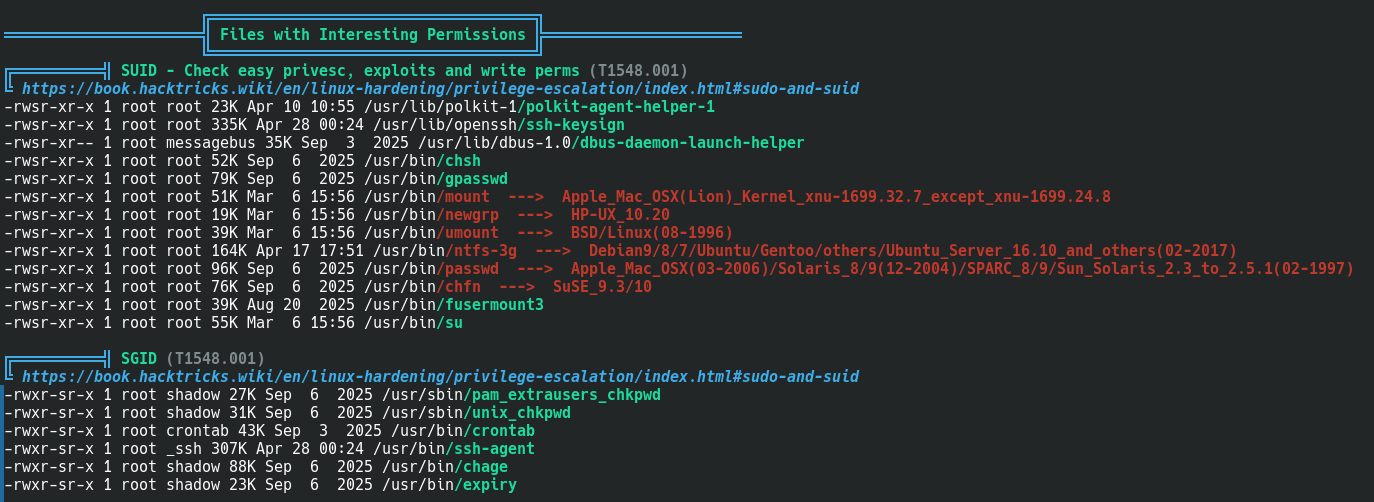Click the red /usr/bin/passwd path

(431, 269)
